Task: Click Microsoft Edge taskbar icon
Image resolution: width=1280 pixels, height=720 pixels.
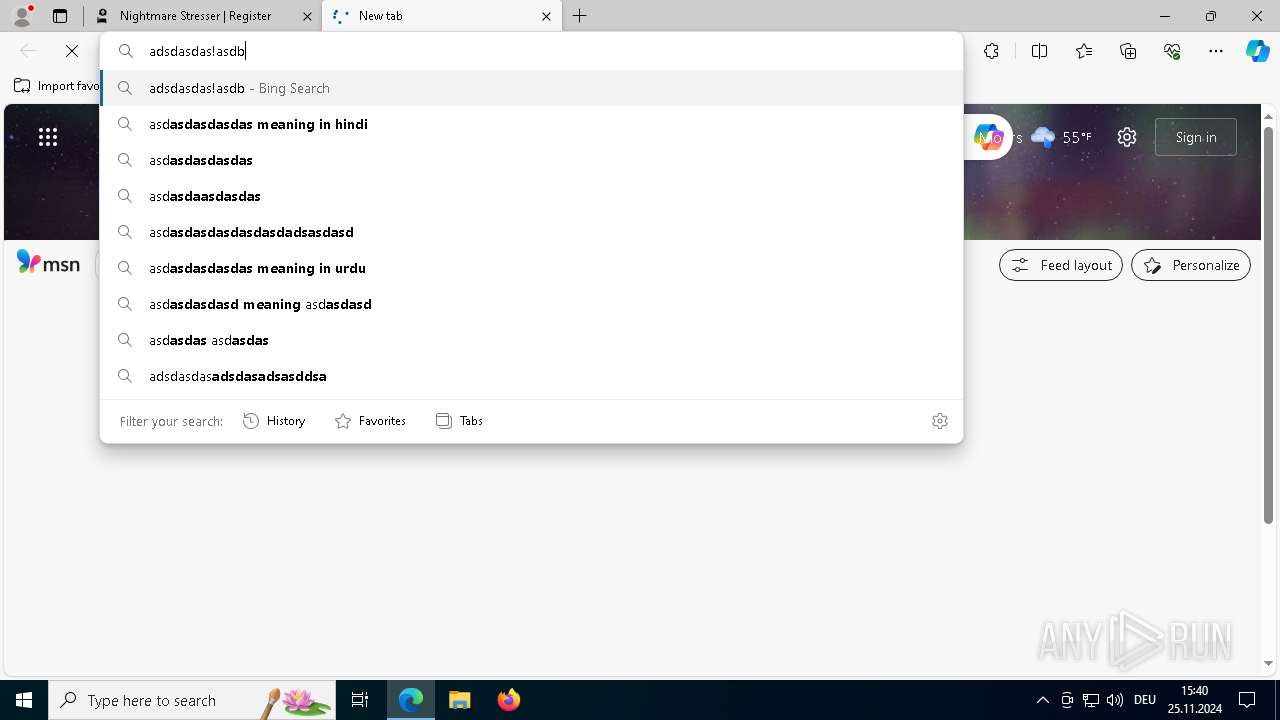Action: (x=411, y=700)
